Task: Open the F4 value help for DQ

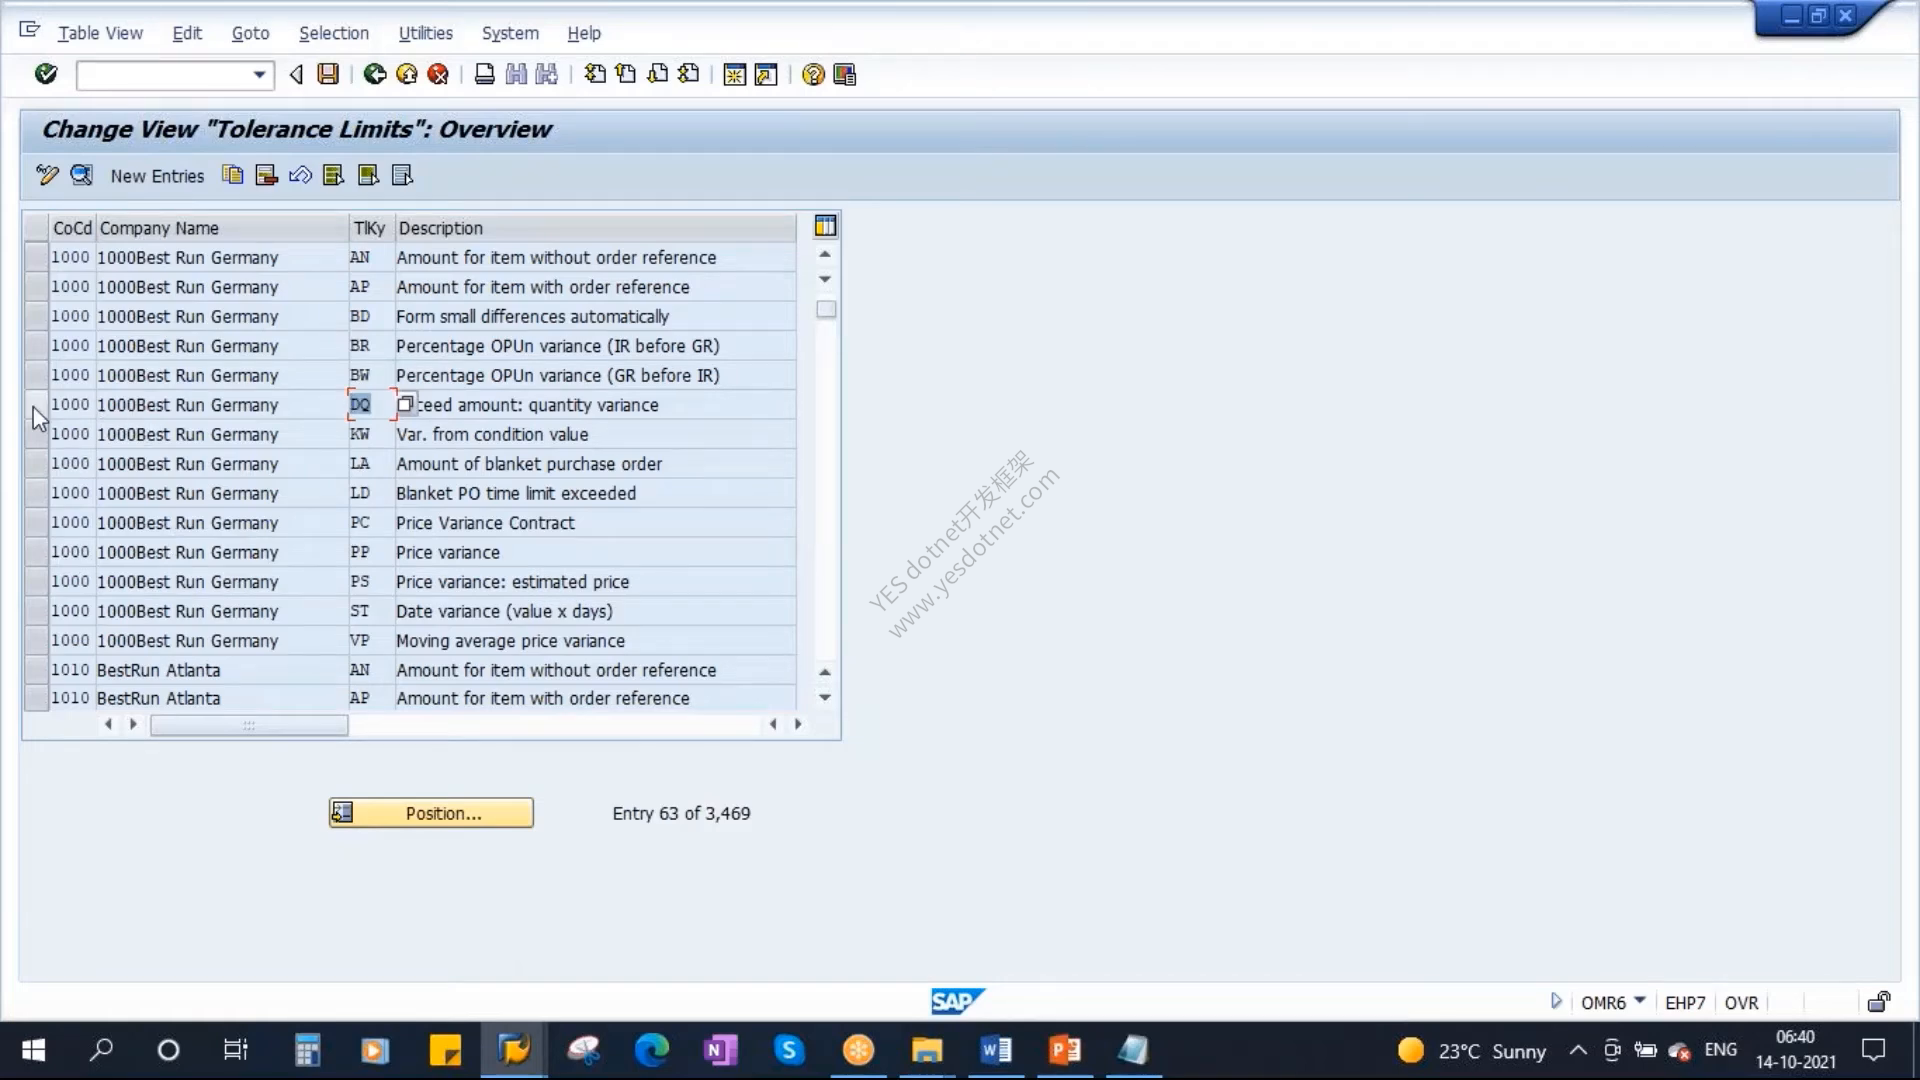Action: pyautogui.click(x=406, y=405)
